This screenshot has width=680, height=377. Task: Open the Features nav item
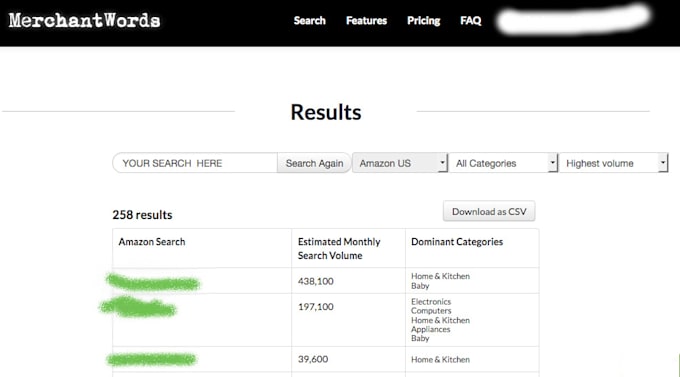(366, 20)
